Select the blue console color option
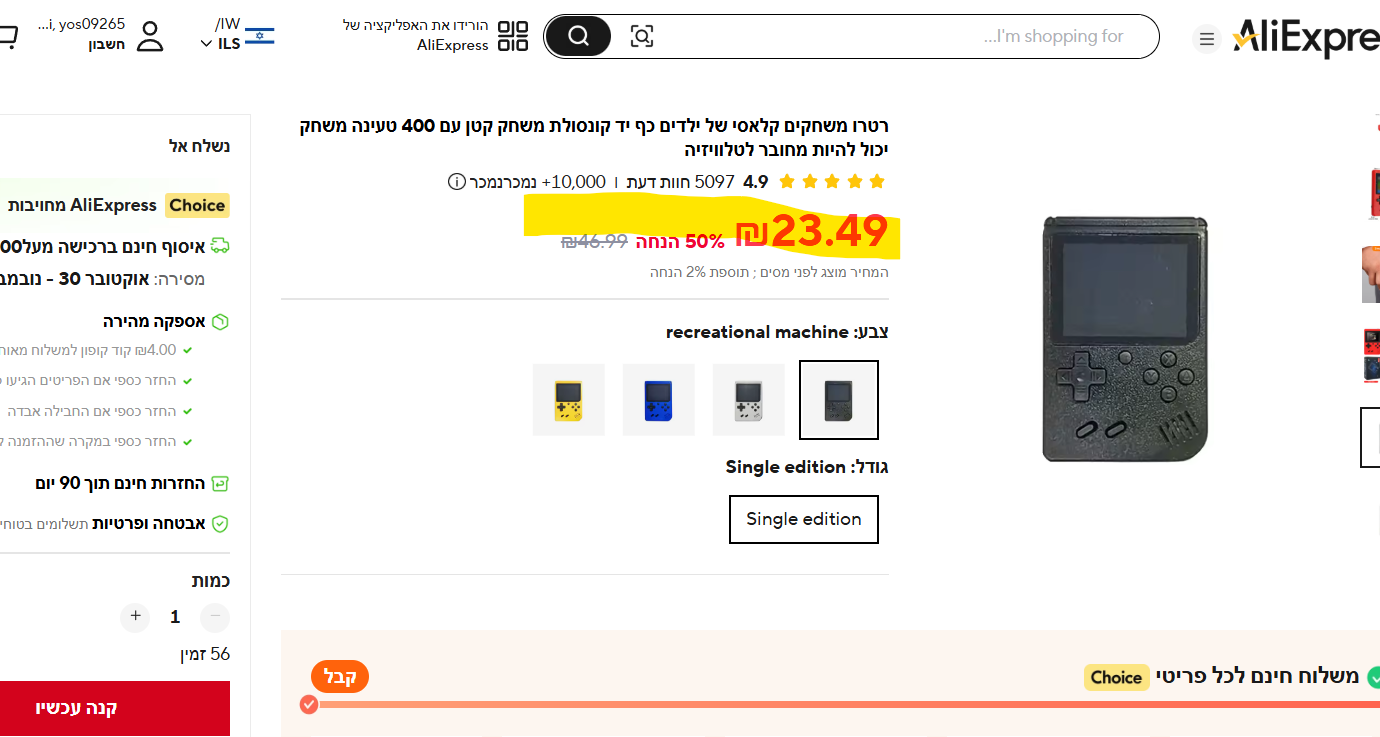The image size is (1380, 737). pos(658,400)
